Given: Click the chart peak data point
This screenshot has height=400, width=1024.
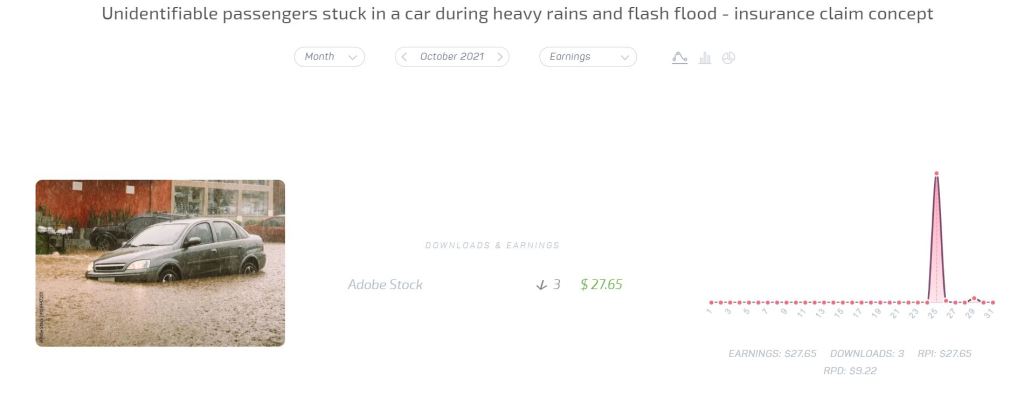Looking at the screenshot, I should coord(936,174).
